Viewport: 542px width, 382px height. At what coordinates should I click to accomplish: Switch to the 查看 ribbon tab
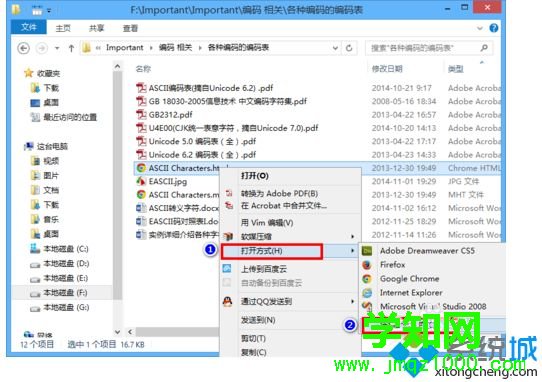point(130,28)
